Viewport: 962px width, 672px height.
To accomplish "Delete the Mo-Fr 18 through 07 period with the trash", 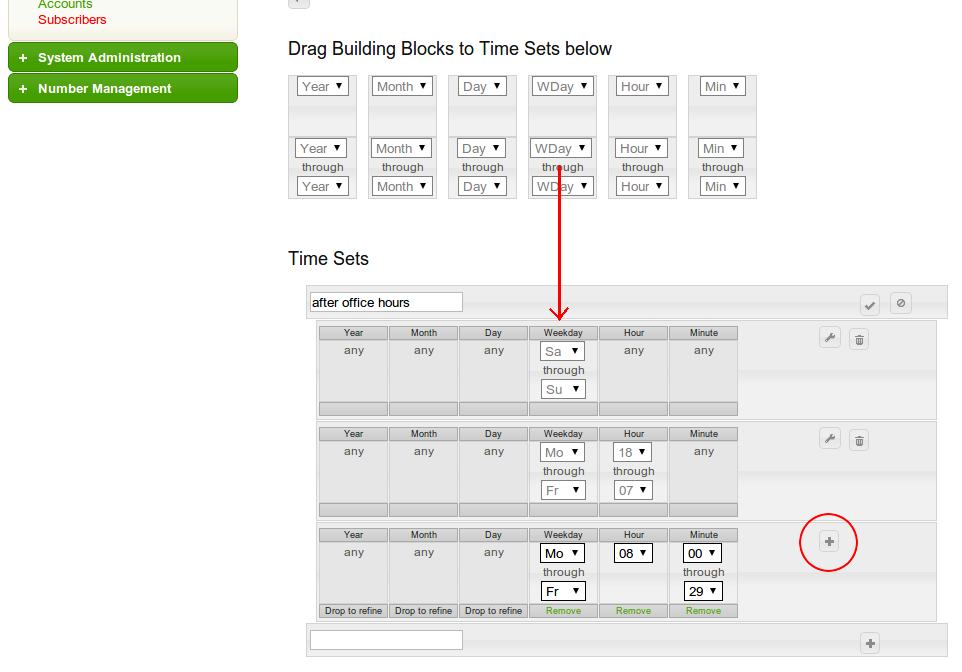I will click(859, 441).
